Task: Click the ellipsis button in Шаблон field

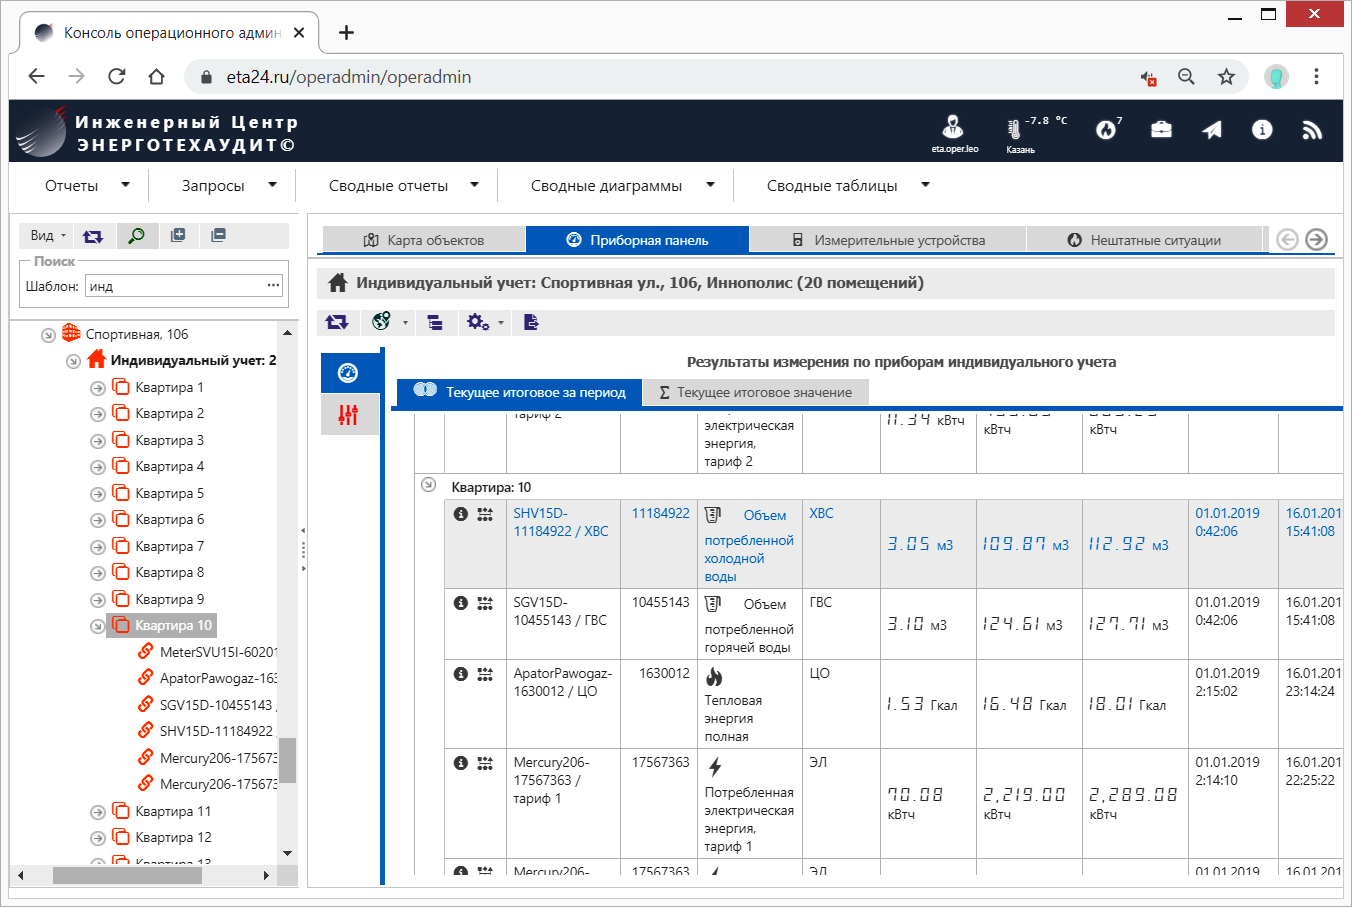Action: (273, 286)
